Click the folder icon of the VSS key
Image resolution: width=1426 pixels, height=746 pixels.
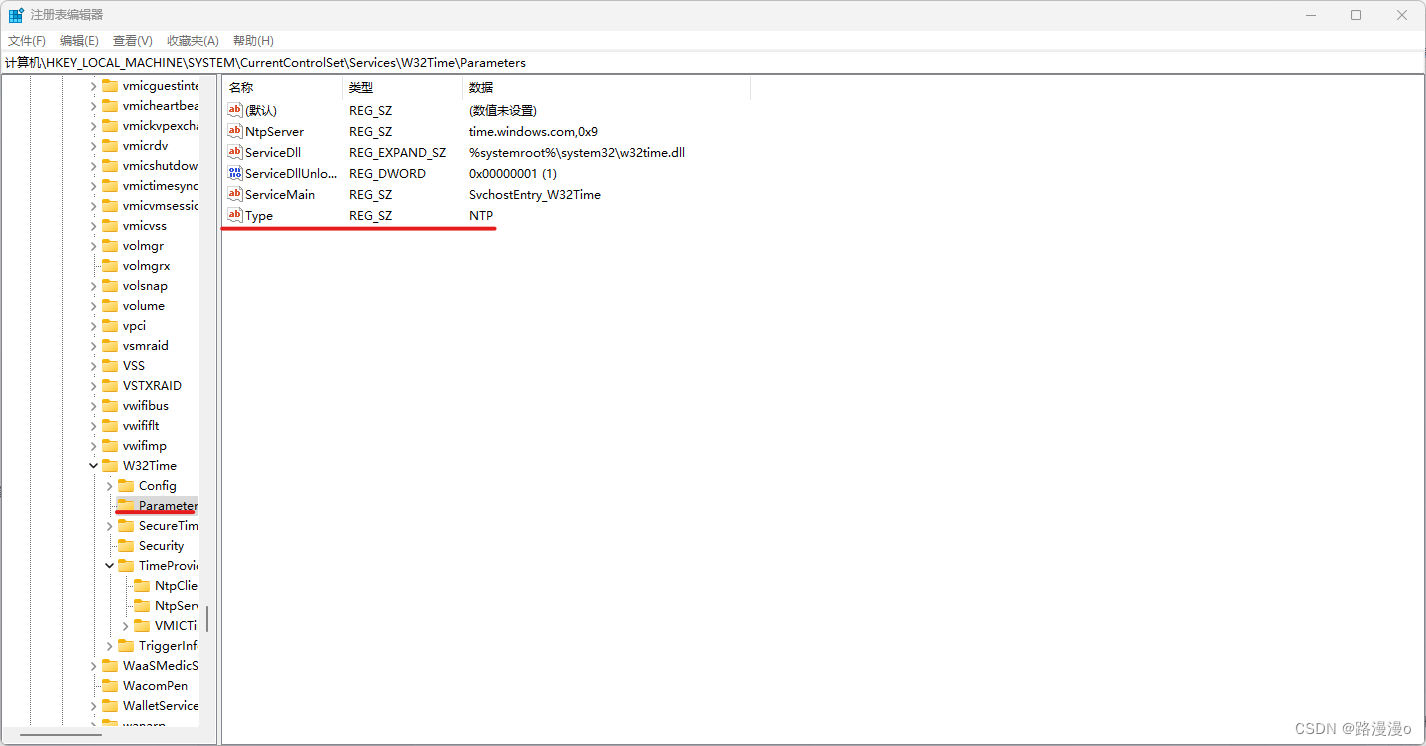[110, 365]
